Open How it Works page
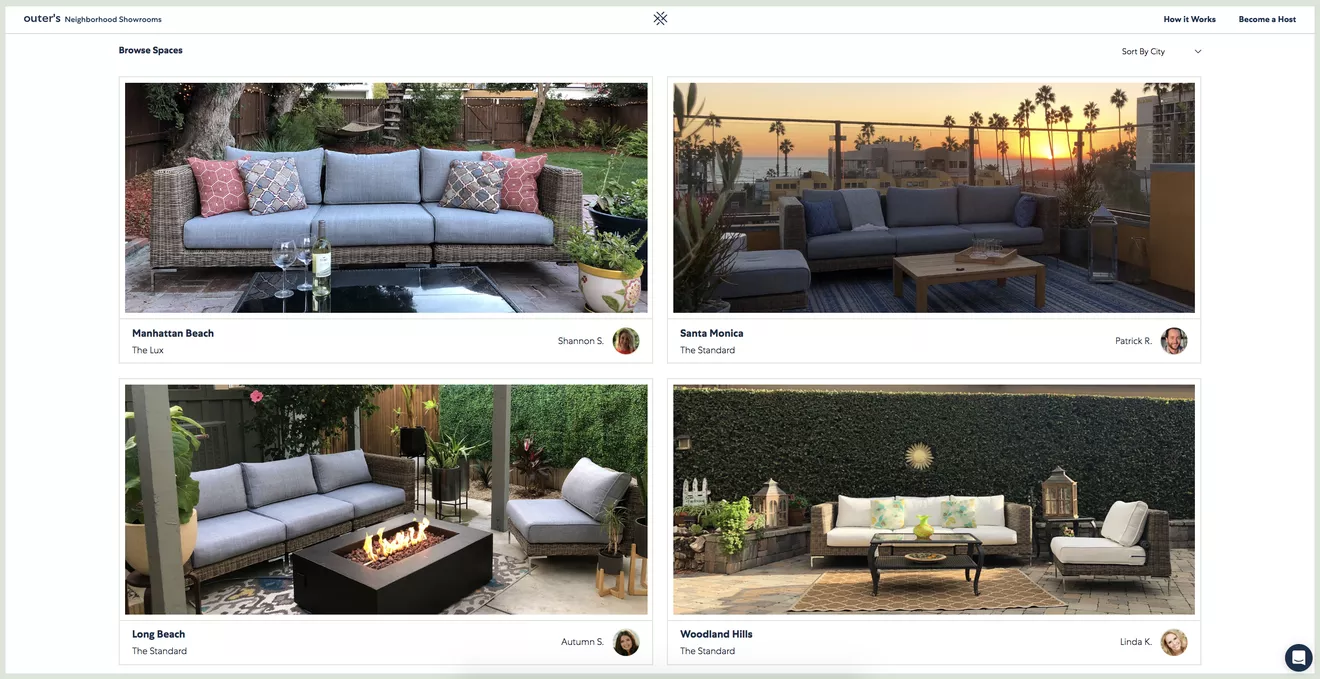Viewport: 1320px width, 679px height. click(x=1189, y=19)
